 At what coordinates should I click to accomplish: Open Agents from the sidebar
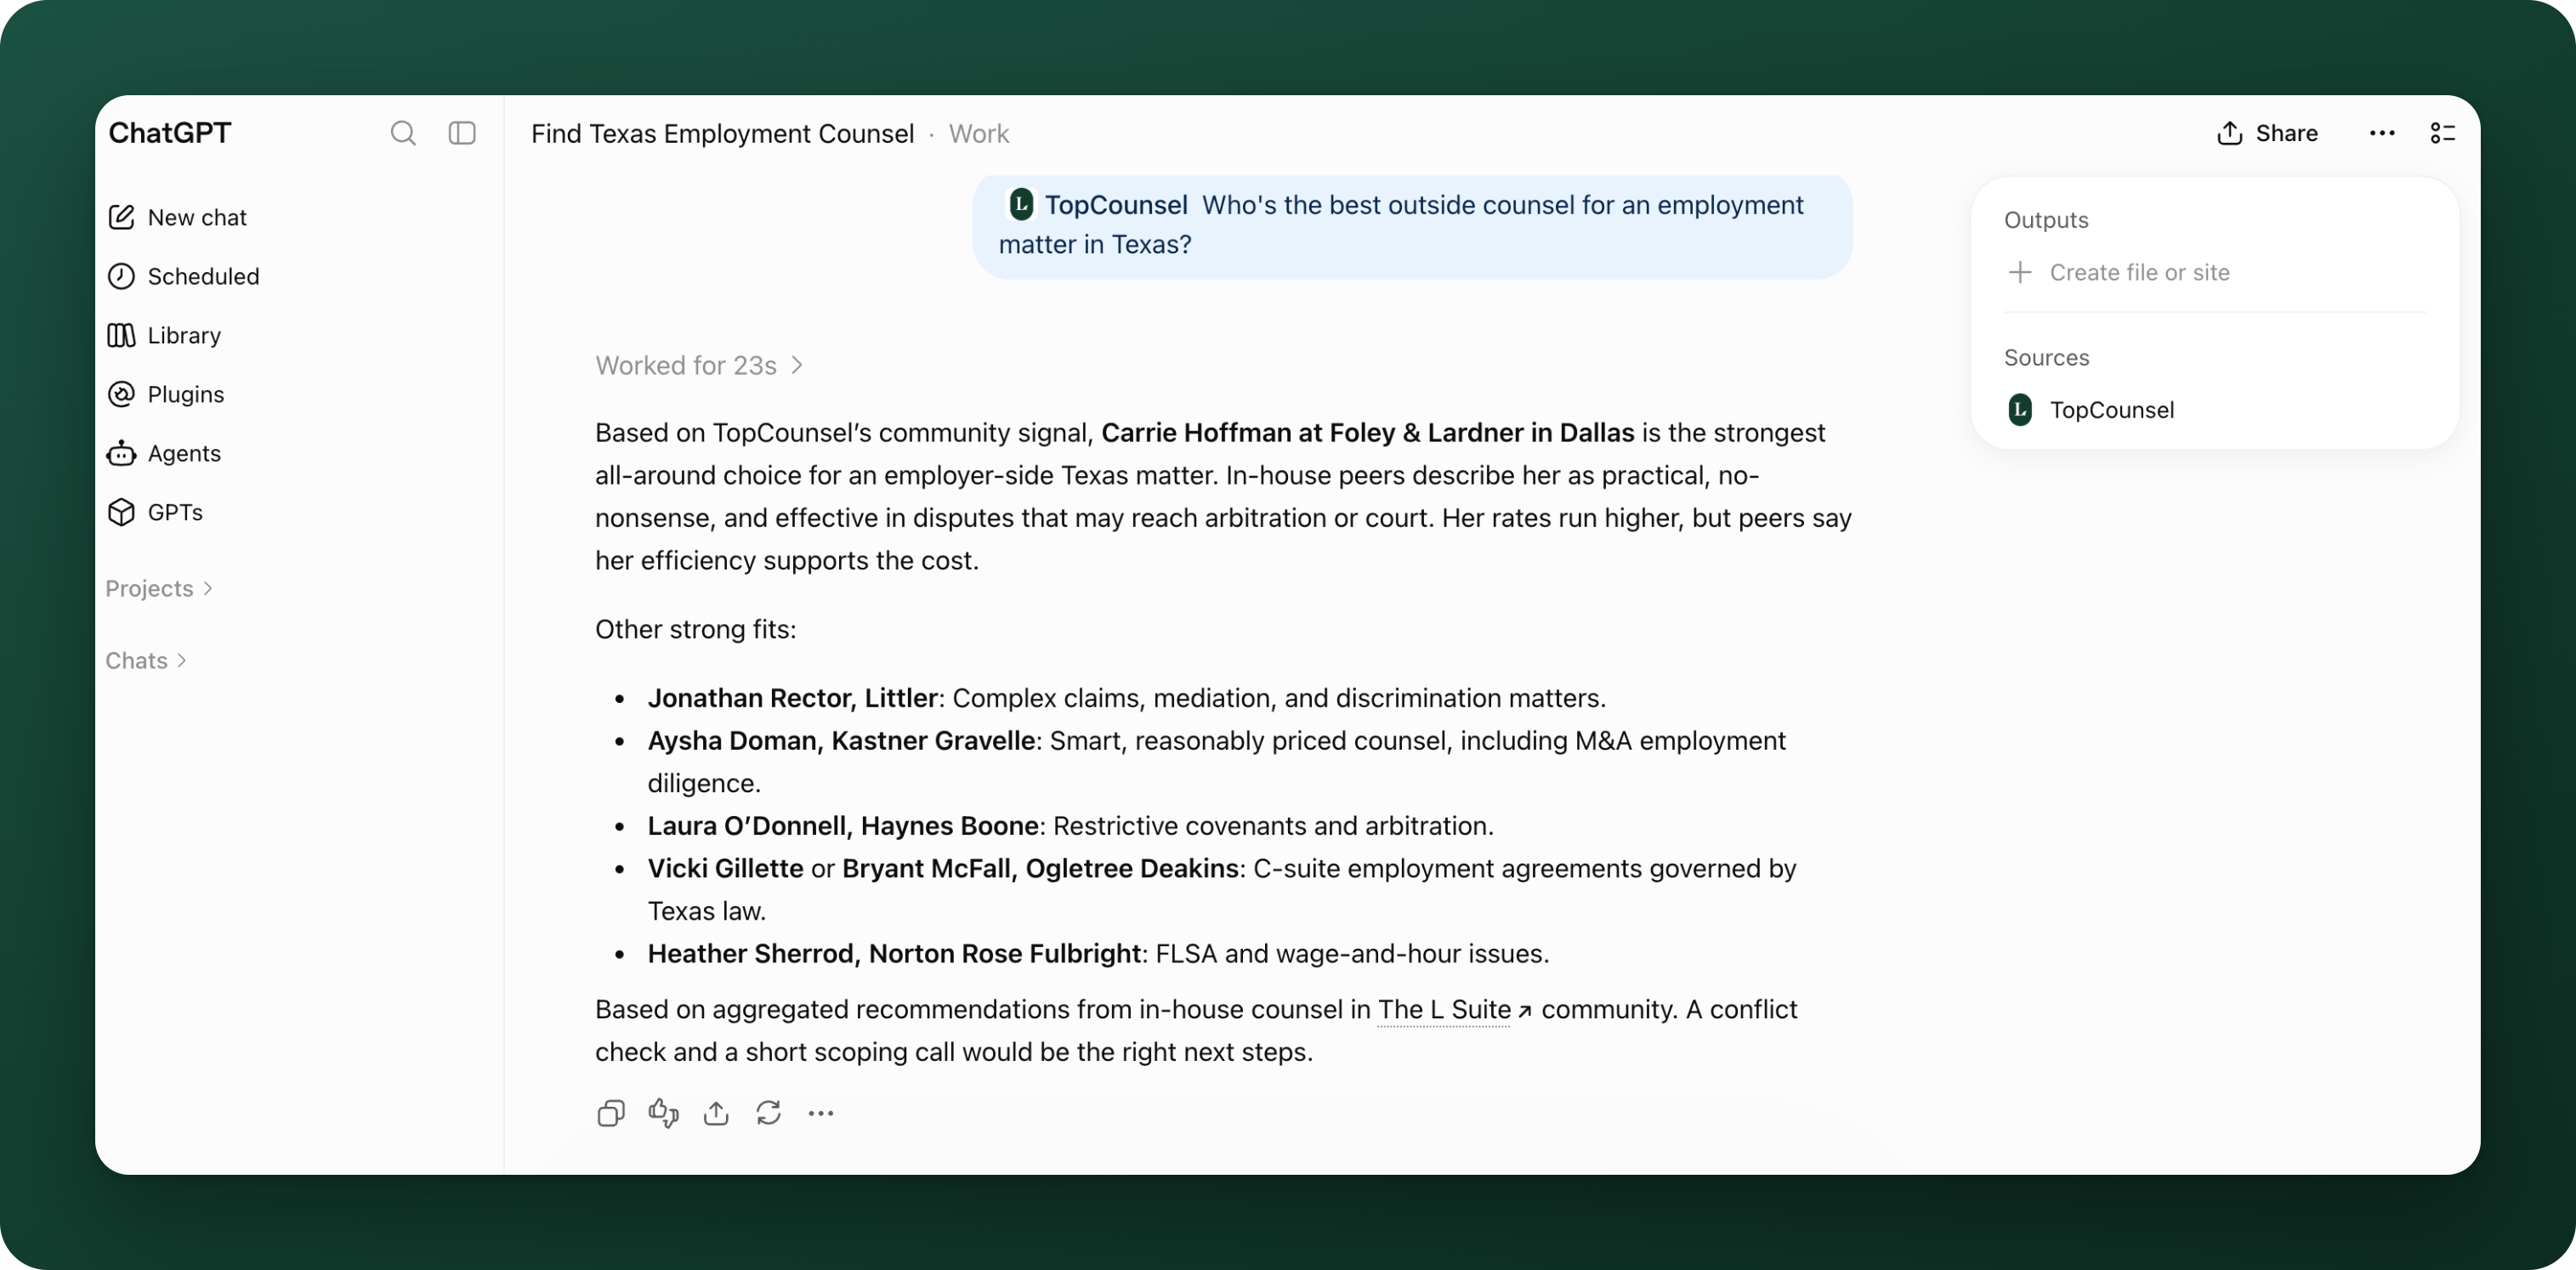pos(164,453)
